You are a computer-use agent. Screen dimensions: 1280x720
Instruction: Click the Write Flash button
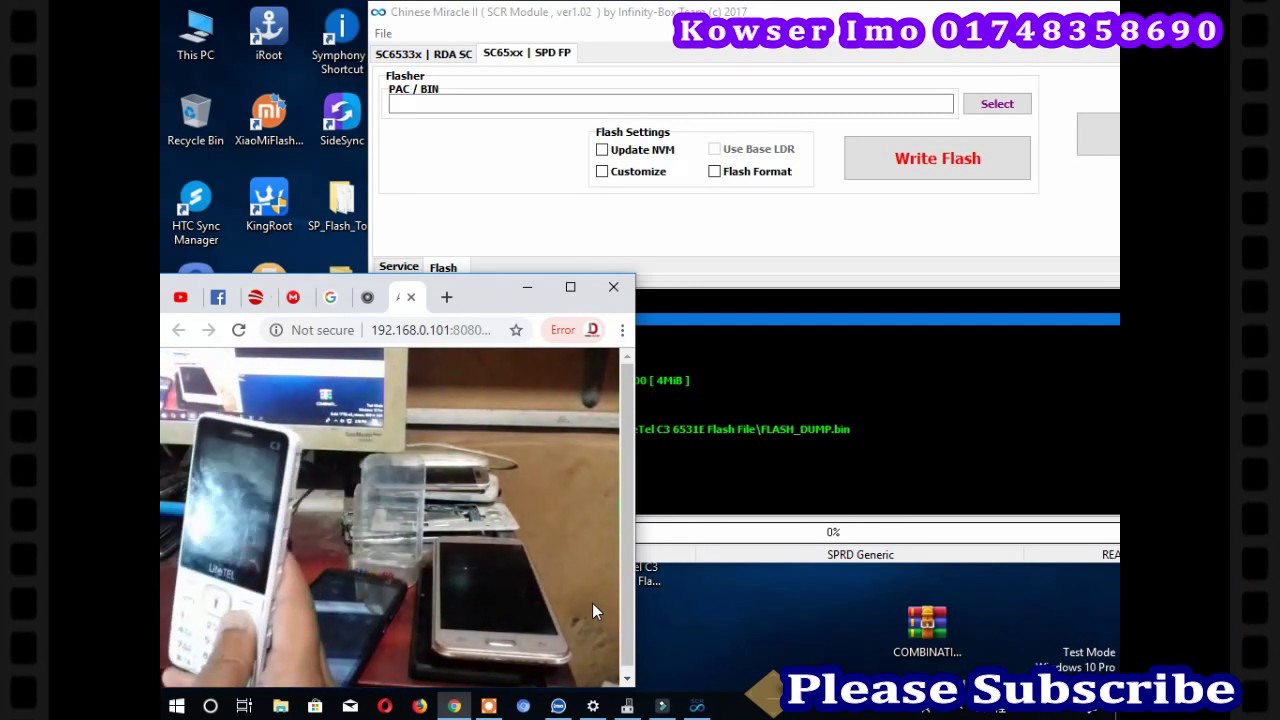(937, 158)
